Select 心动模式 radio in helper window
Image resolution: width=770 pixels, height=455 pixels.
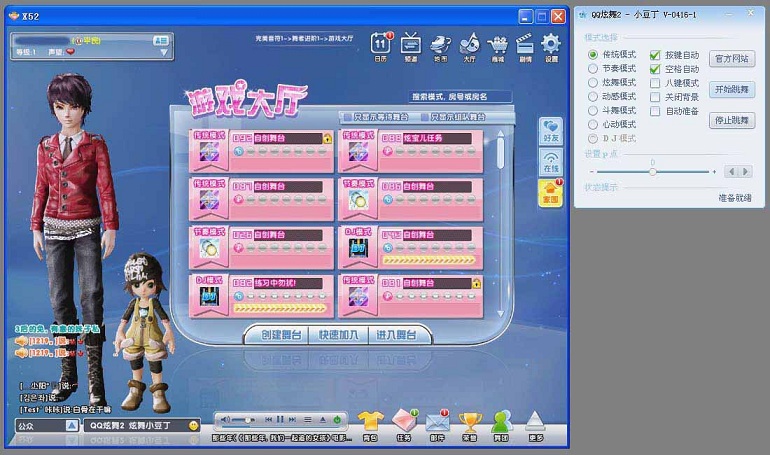(593, 124)
